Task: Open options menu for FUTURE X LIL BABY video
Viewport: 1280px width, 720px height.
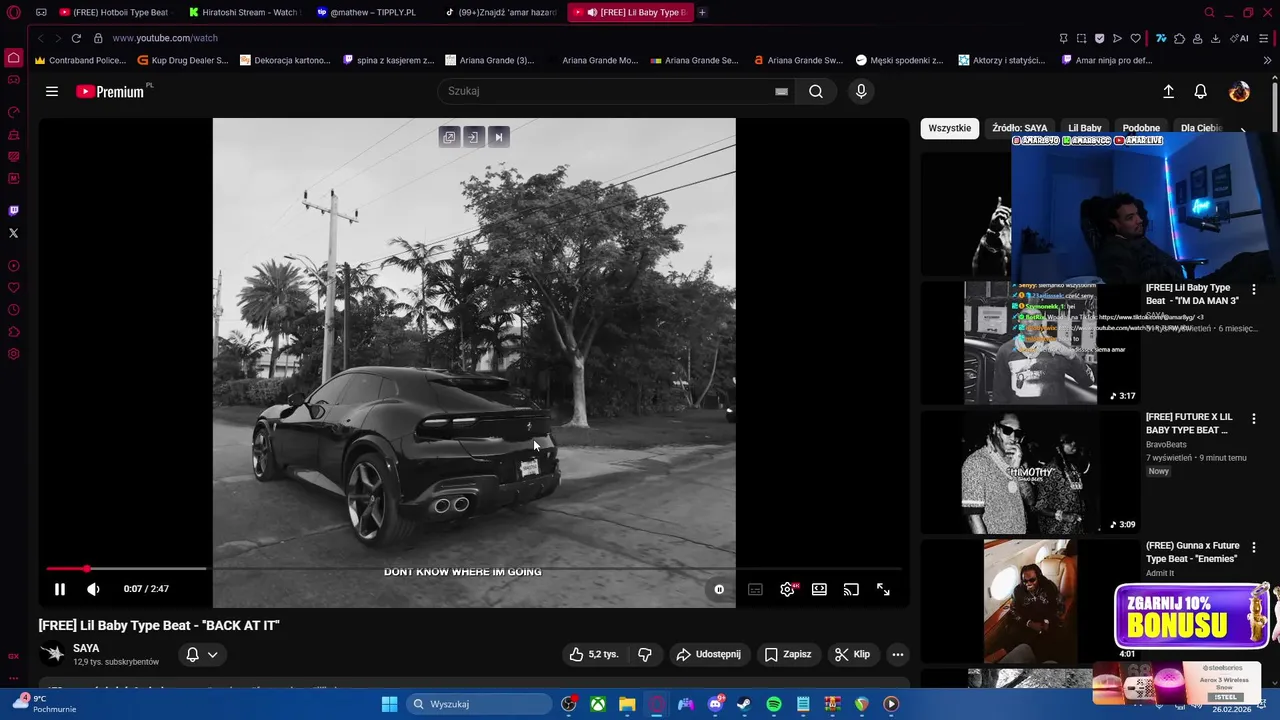Action: coord(1254,418)
